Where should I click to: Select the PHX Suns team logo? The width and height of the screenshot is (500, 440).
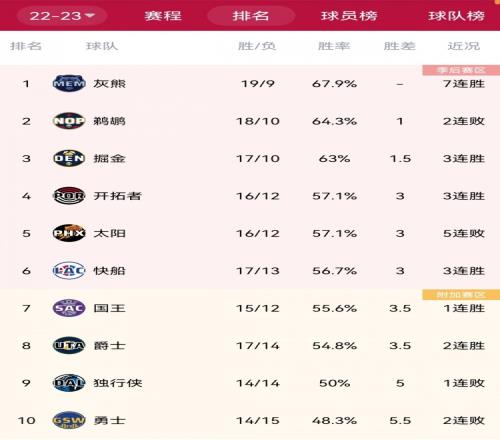pyautogui.click(x=69, y=233)
